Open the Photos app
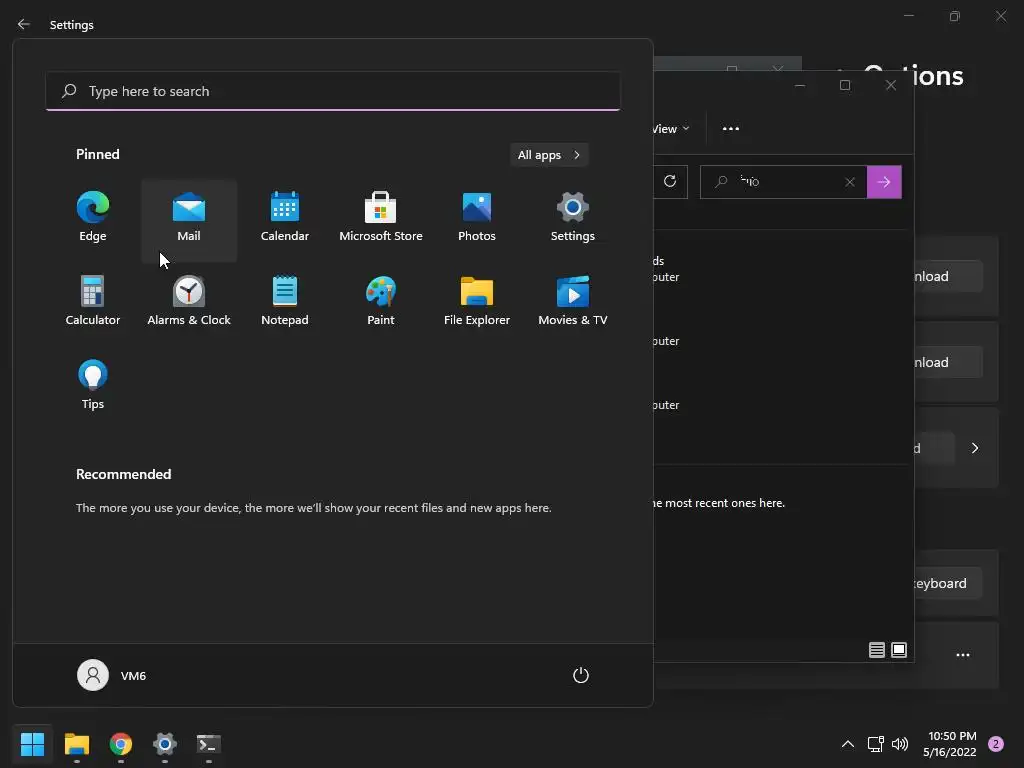Viewport: 1024px width, 768px height. point(477,217)
